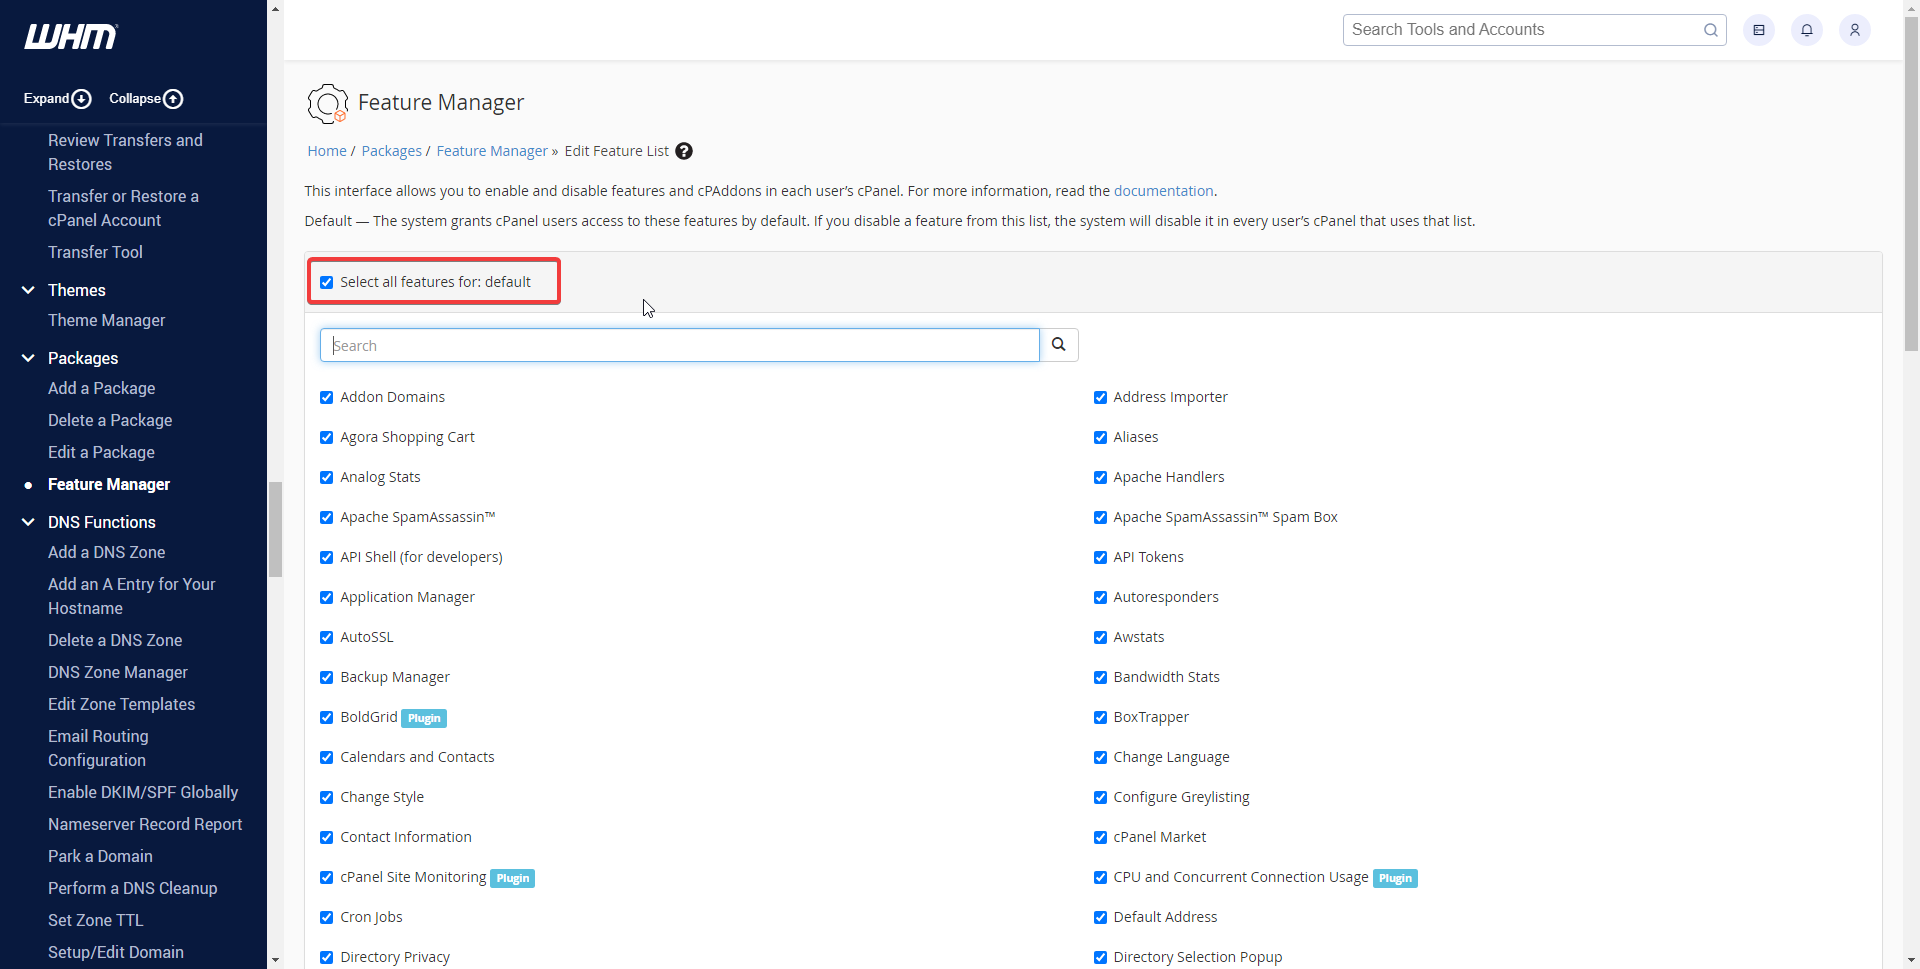The image size is (1920, 969).
Task: Open Add a DNS Zone in sidebar
Action: click(106, 552)
